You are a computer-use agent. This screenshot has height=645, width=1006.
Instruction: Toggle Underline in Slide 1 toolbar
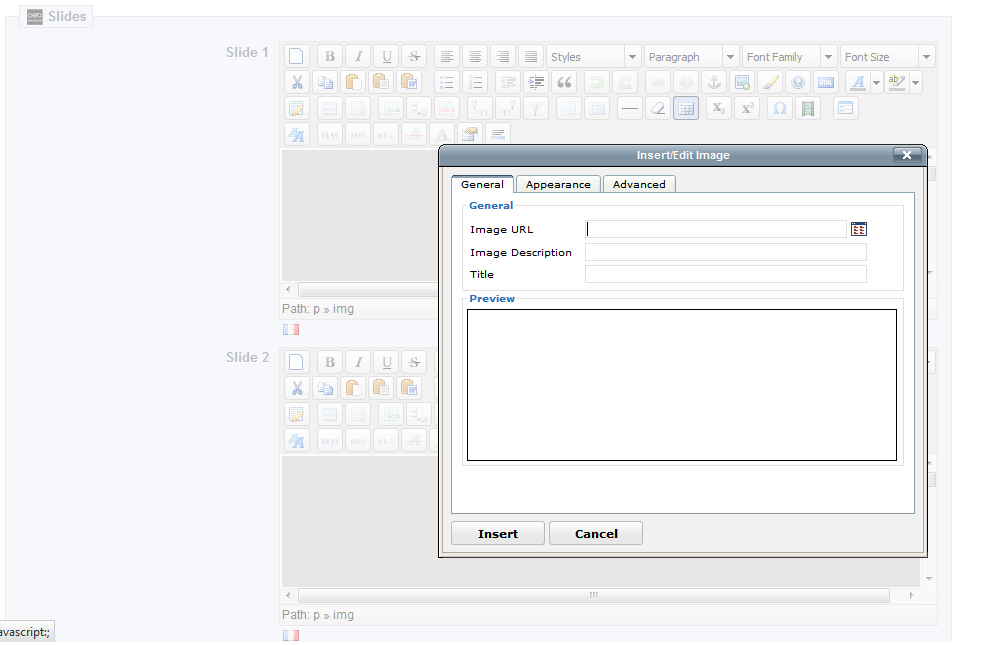coord(386,56)
